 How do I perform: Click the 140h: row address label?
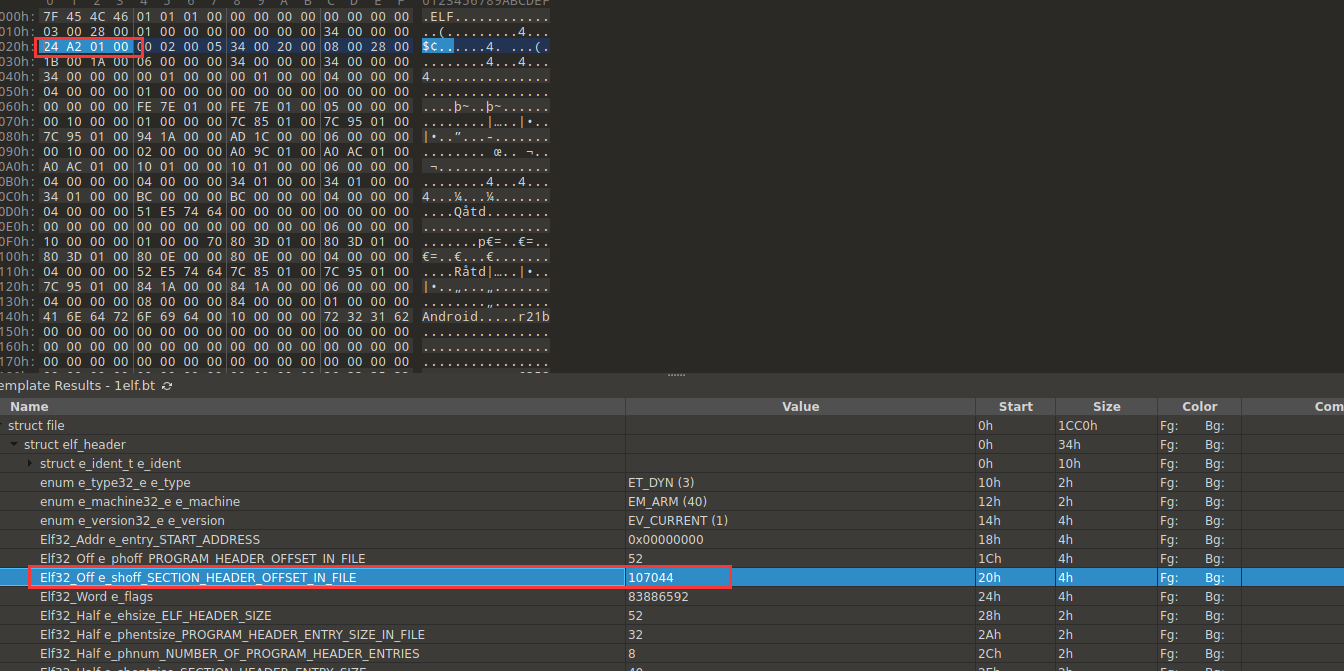point(17,317)
